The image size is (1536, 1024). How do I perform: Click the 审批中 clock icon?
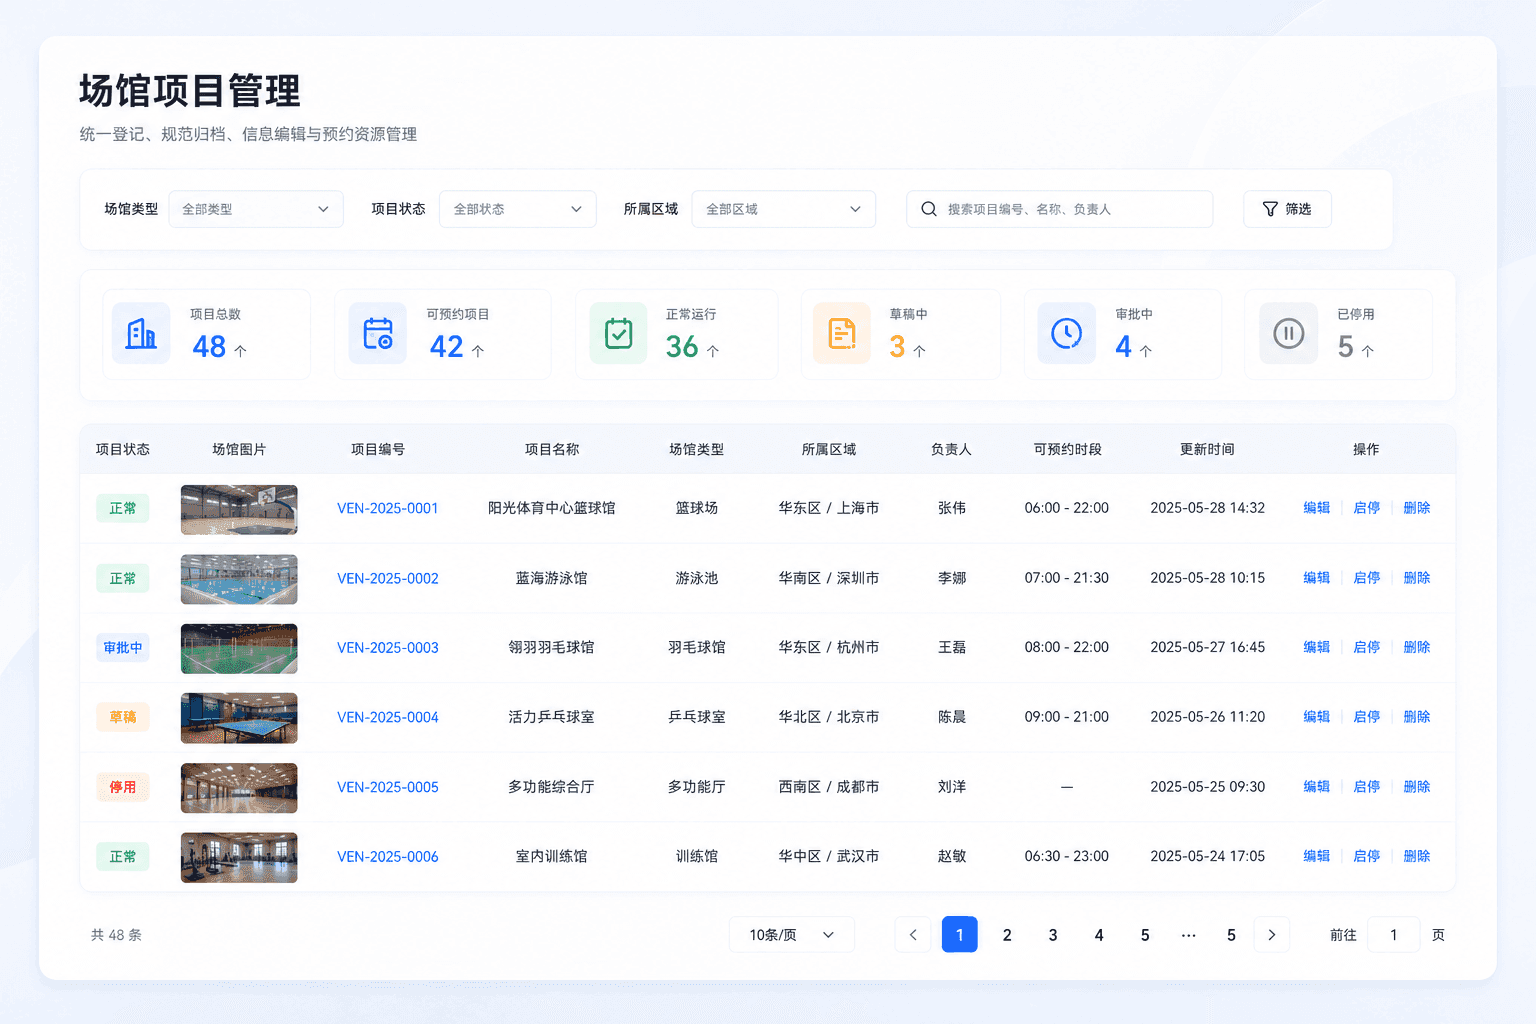point(1067,333)
